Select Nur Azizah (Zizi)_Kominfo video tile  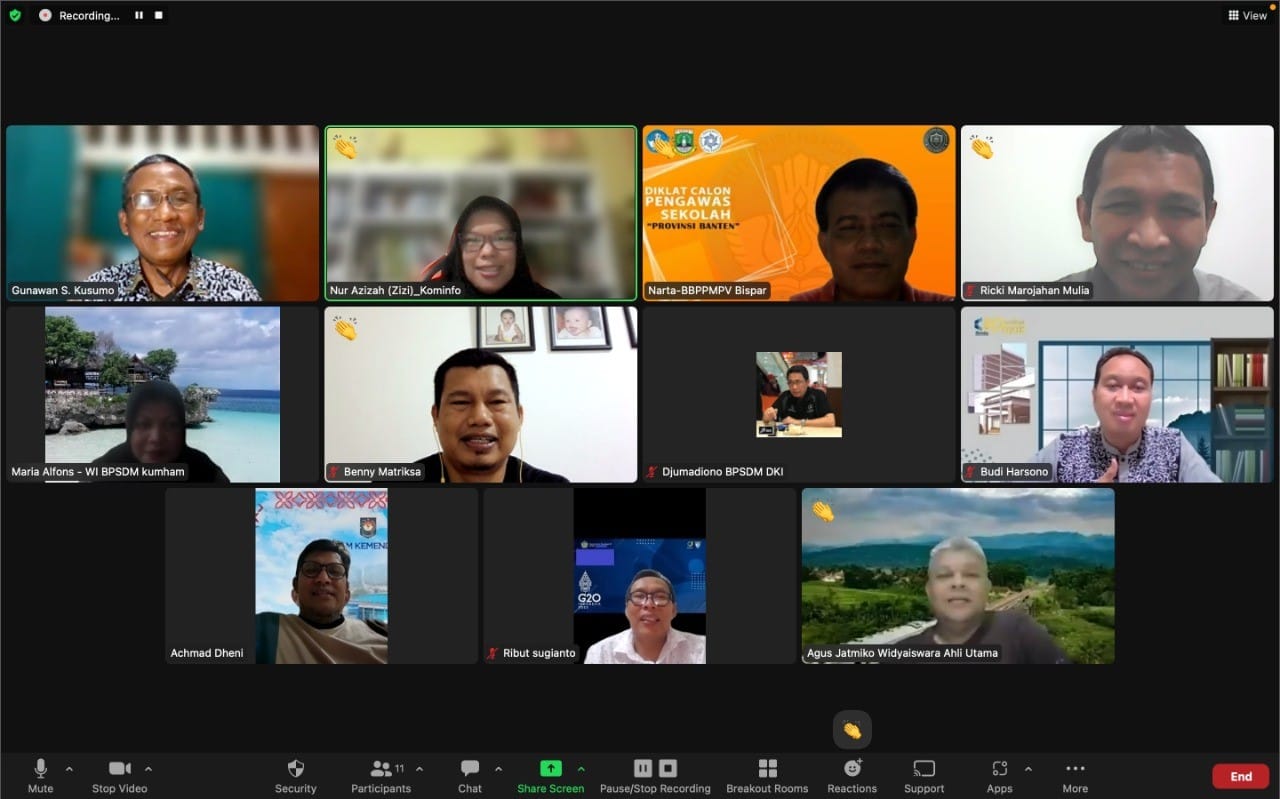481,213
